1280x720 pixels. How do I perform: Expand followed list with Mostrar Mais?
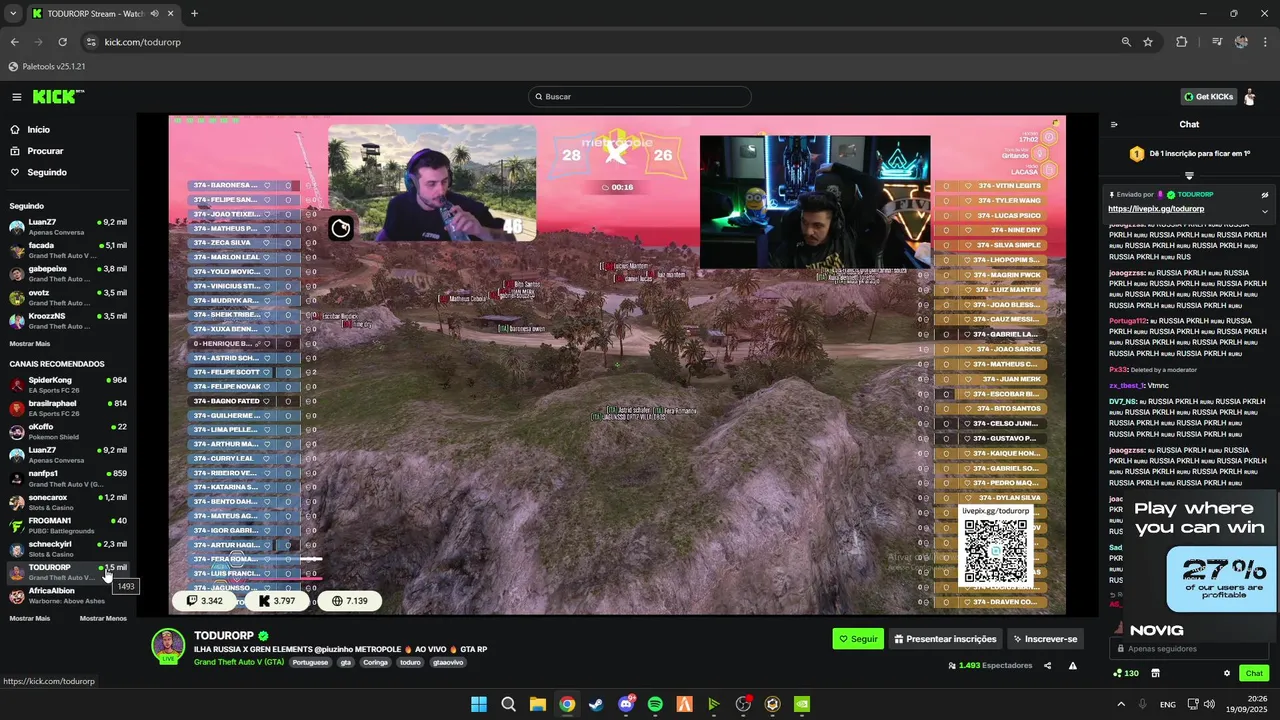(x=30, y=343)
